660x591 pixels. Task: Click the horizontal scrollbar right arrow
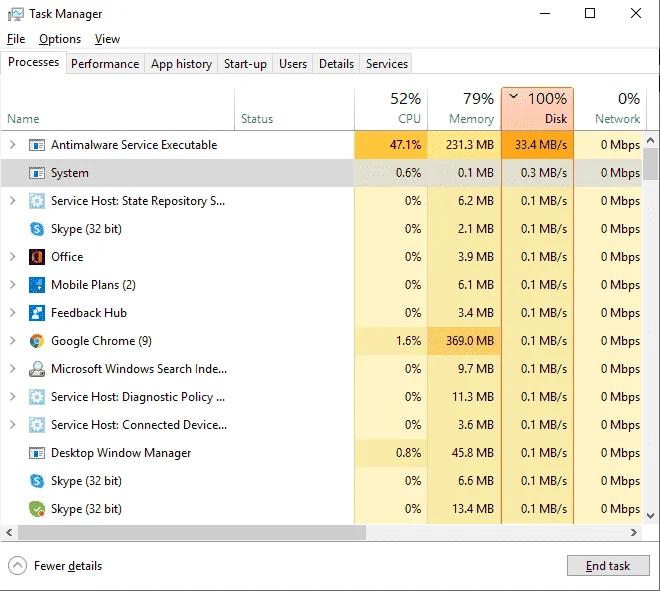click(634, 532)
